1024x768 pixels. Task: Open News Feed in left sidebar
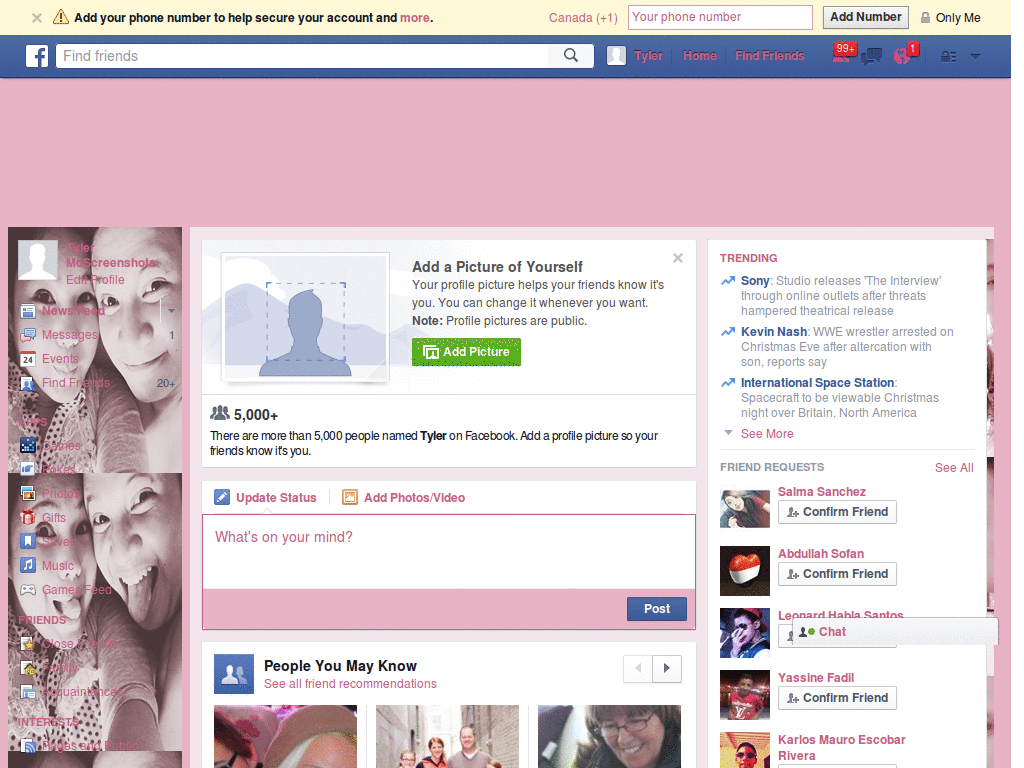[x=73, y=310]
